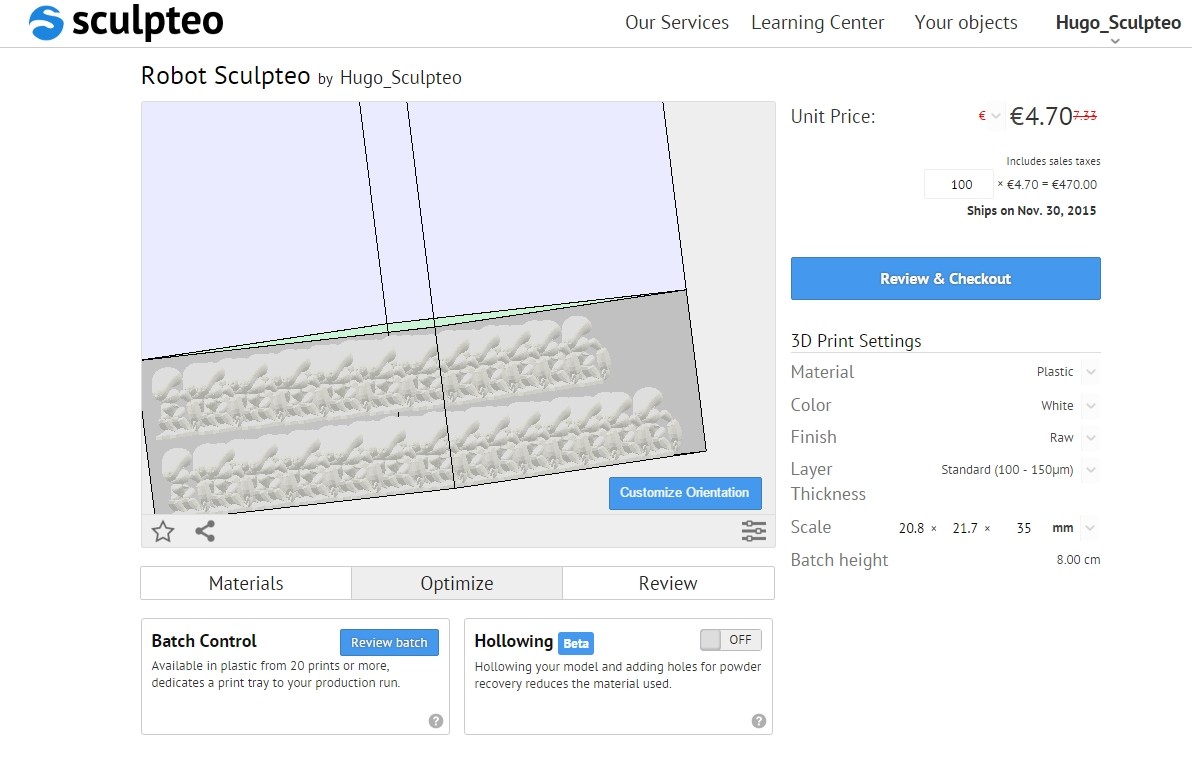The height and width of the screenshot is (757, 1192).
Task: Click the 3D batch preview viewer
Action: [x=458, y=308]
